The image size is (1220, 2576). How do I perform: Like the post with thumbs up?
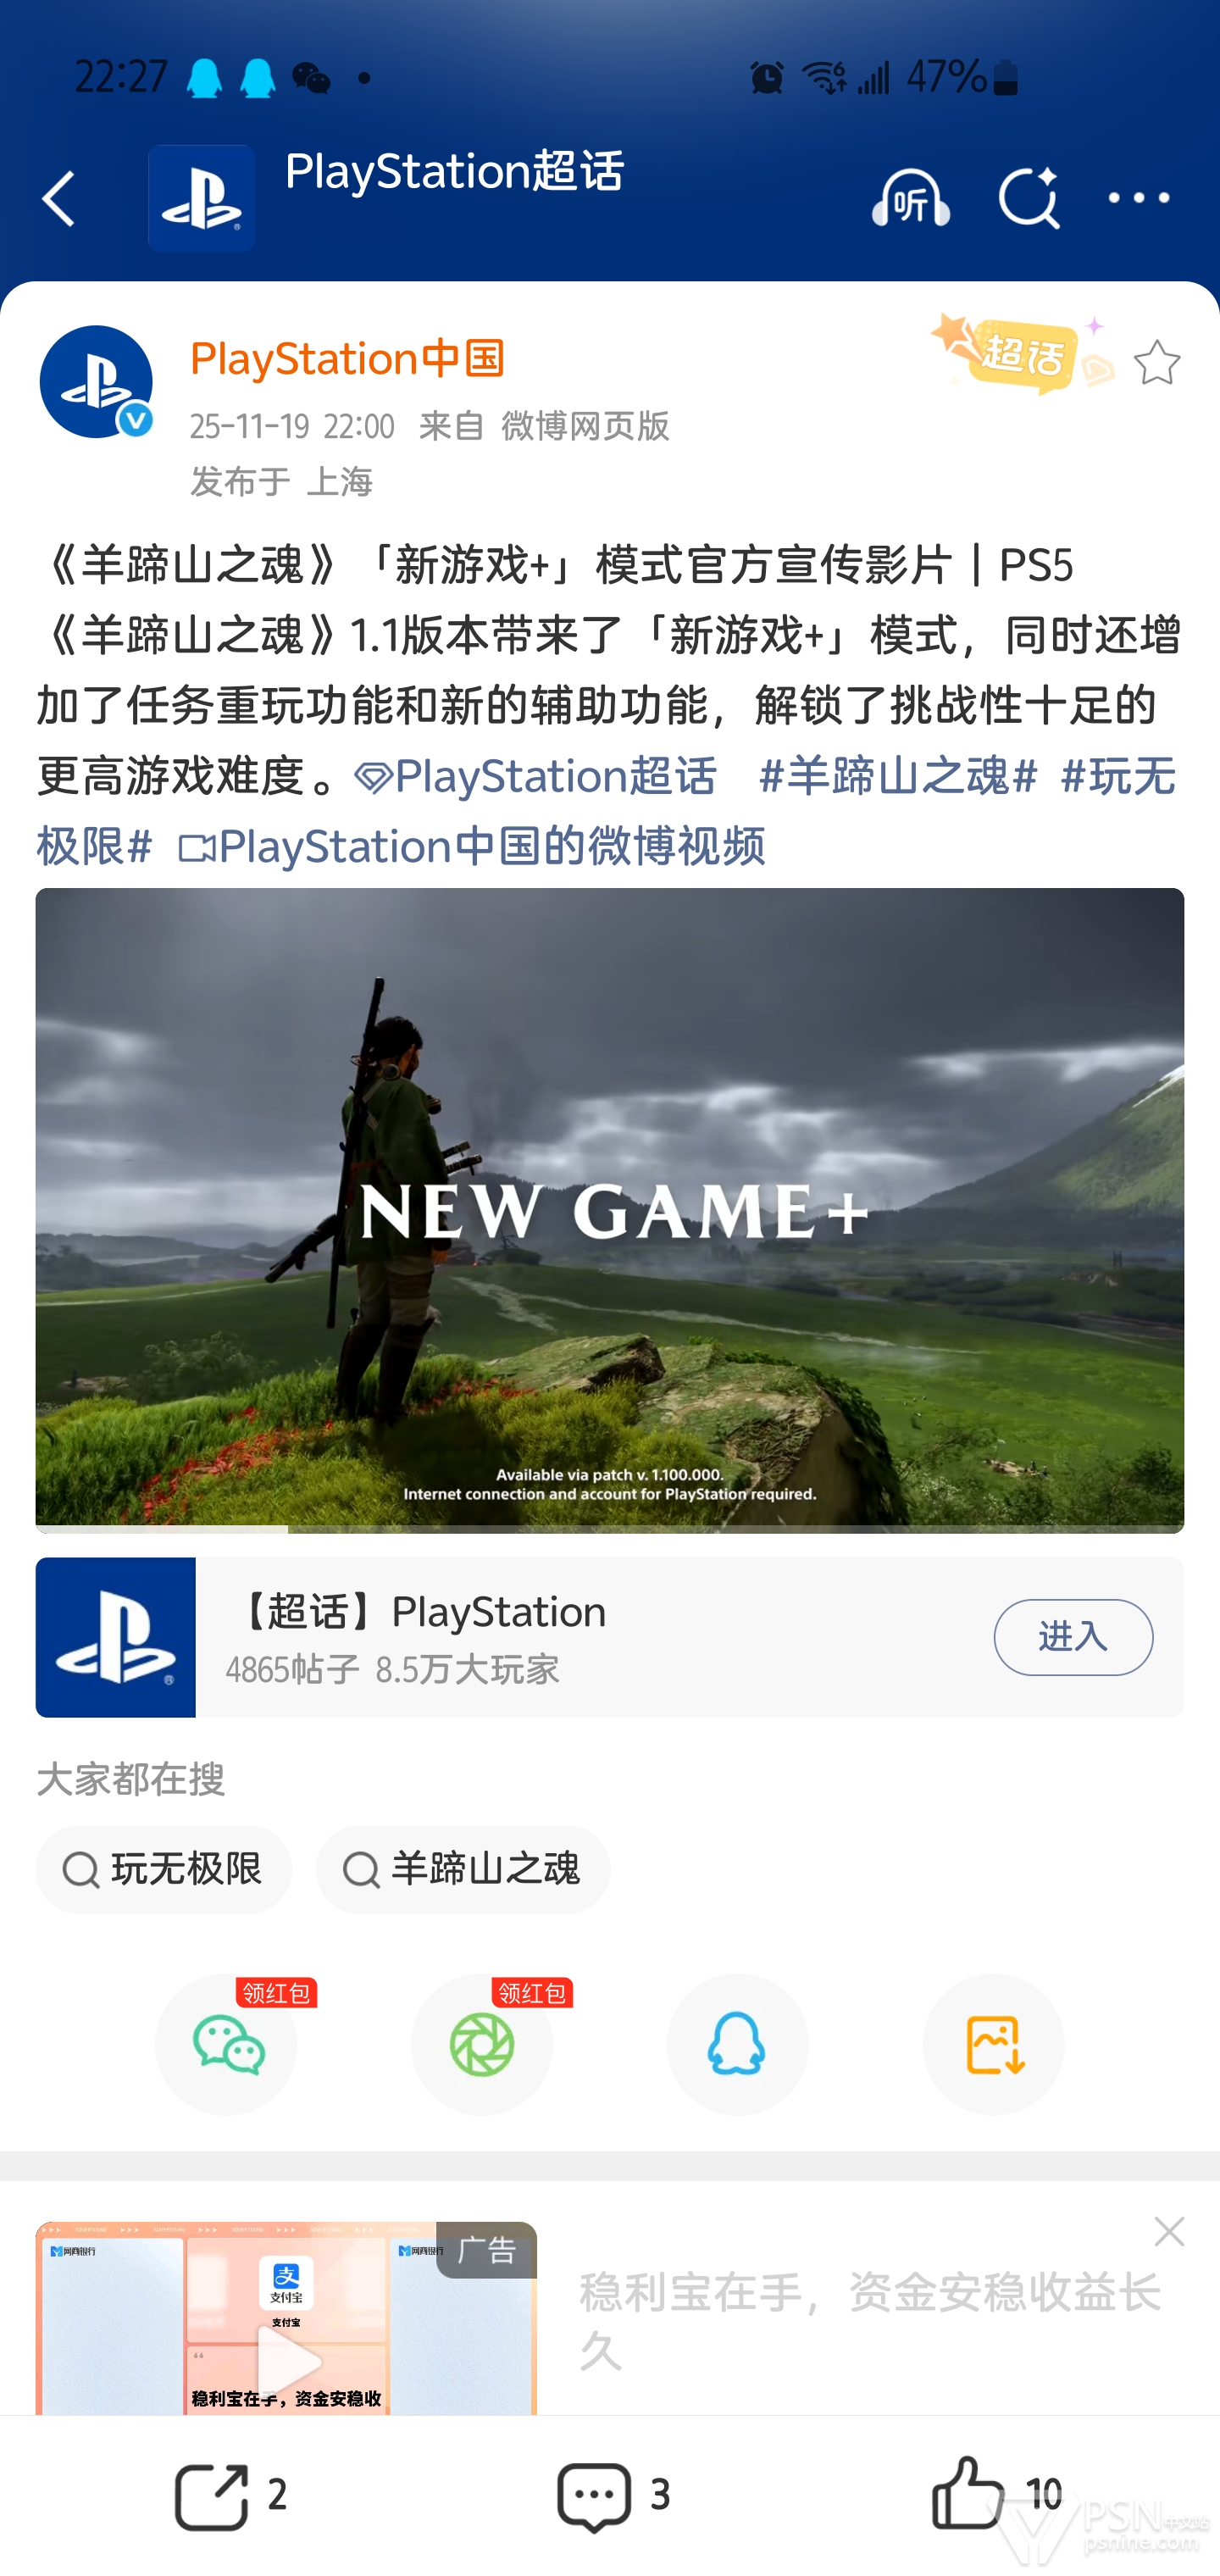click(995, 2494)
